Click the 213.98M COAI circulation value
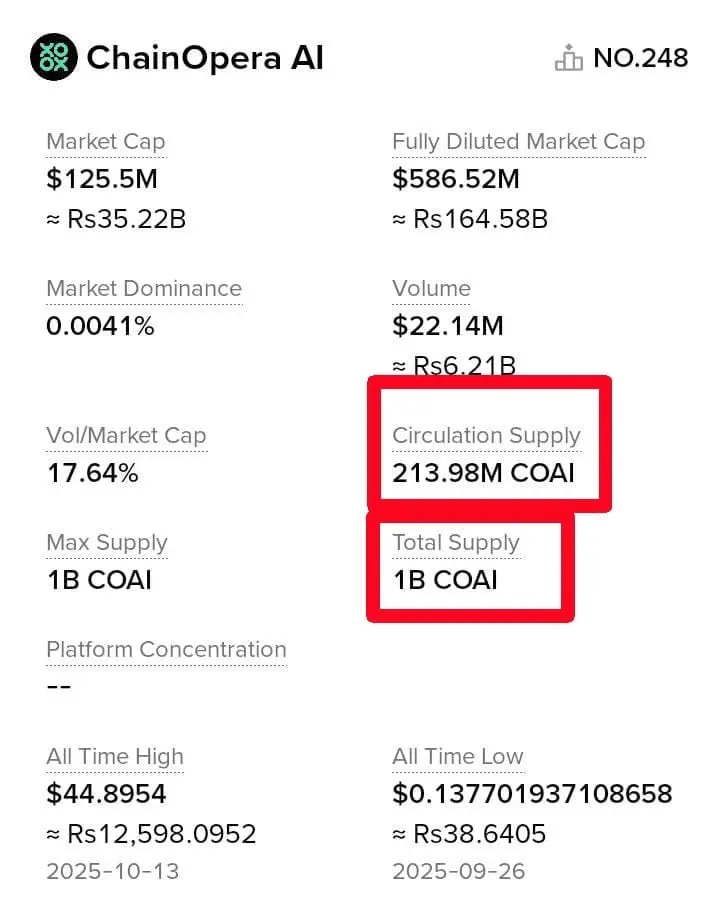The height and width of the screenshot is (902, 719). (x=483, y=473)
